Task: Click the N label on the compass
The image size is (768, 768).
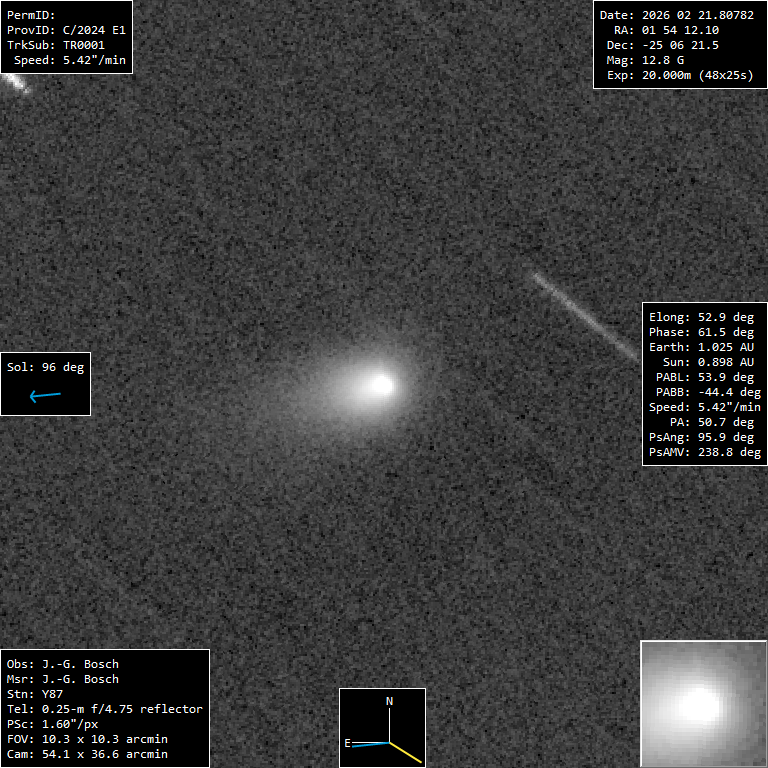Action: 390,701
